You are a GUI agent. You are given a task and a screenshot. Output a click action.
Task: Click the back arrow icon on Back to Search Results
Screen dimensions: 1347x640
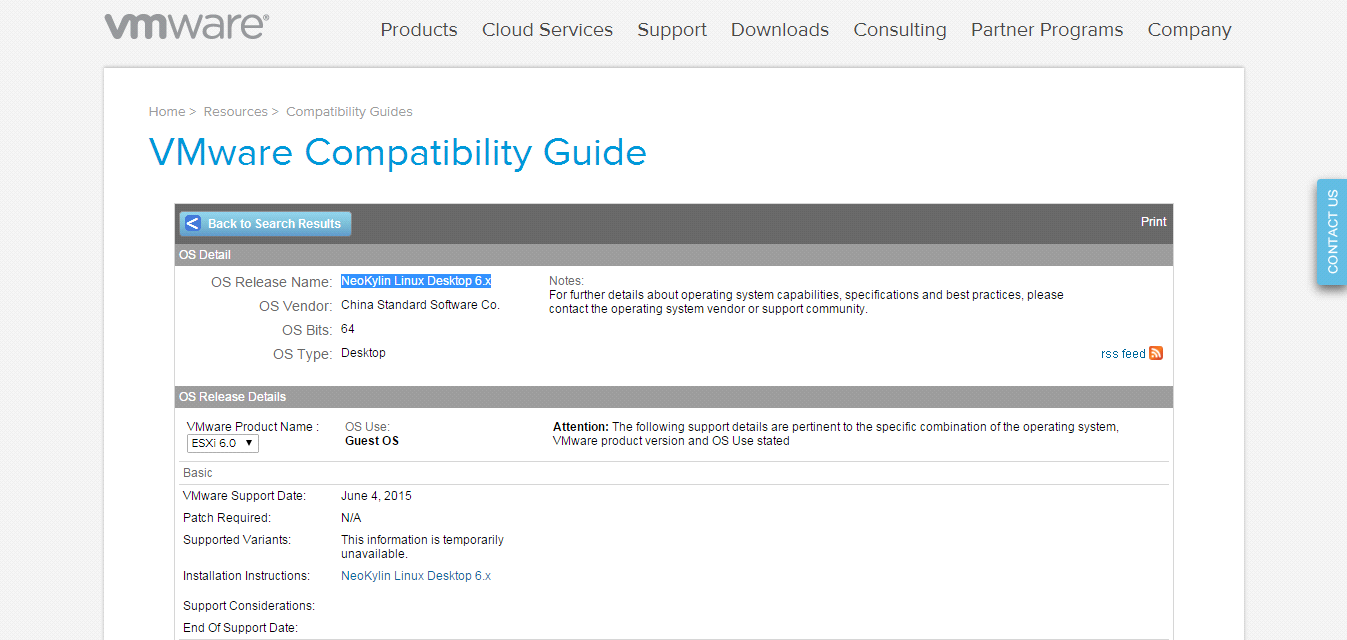click(193, 224)
